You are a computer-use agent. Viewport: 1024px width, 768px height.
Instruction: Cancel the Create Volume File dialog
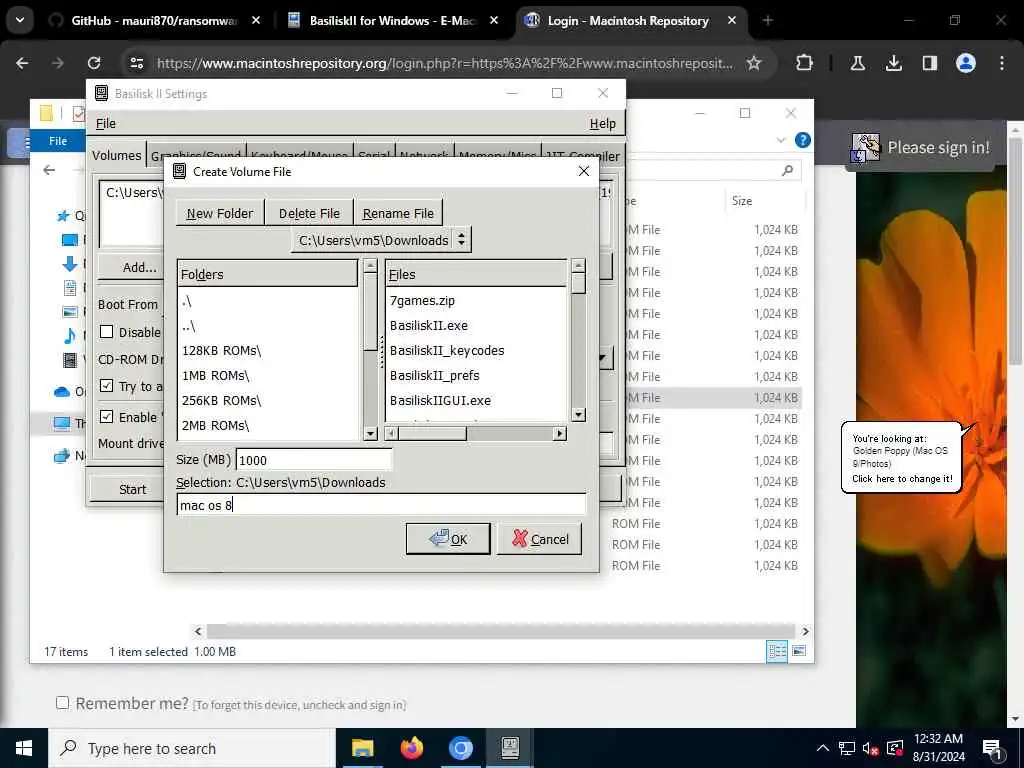[539, 539]
